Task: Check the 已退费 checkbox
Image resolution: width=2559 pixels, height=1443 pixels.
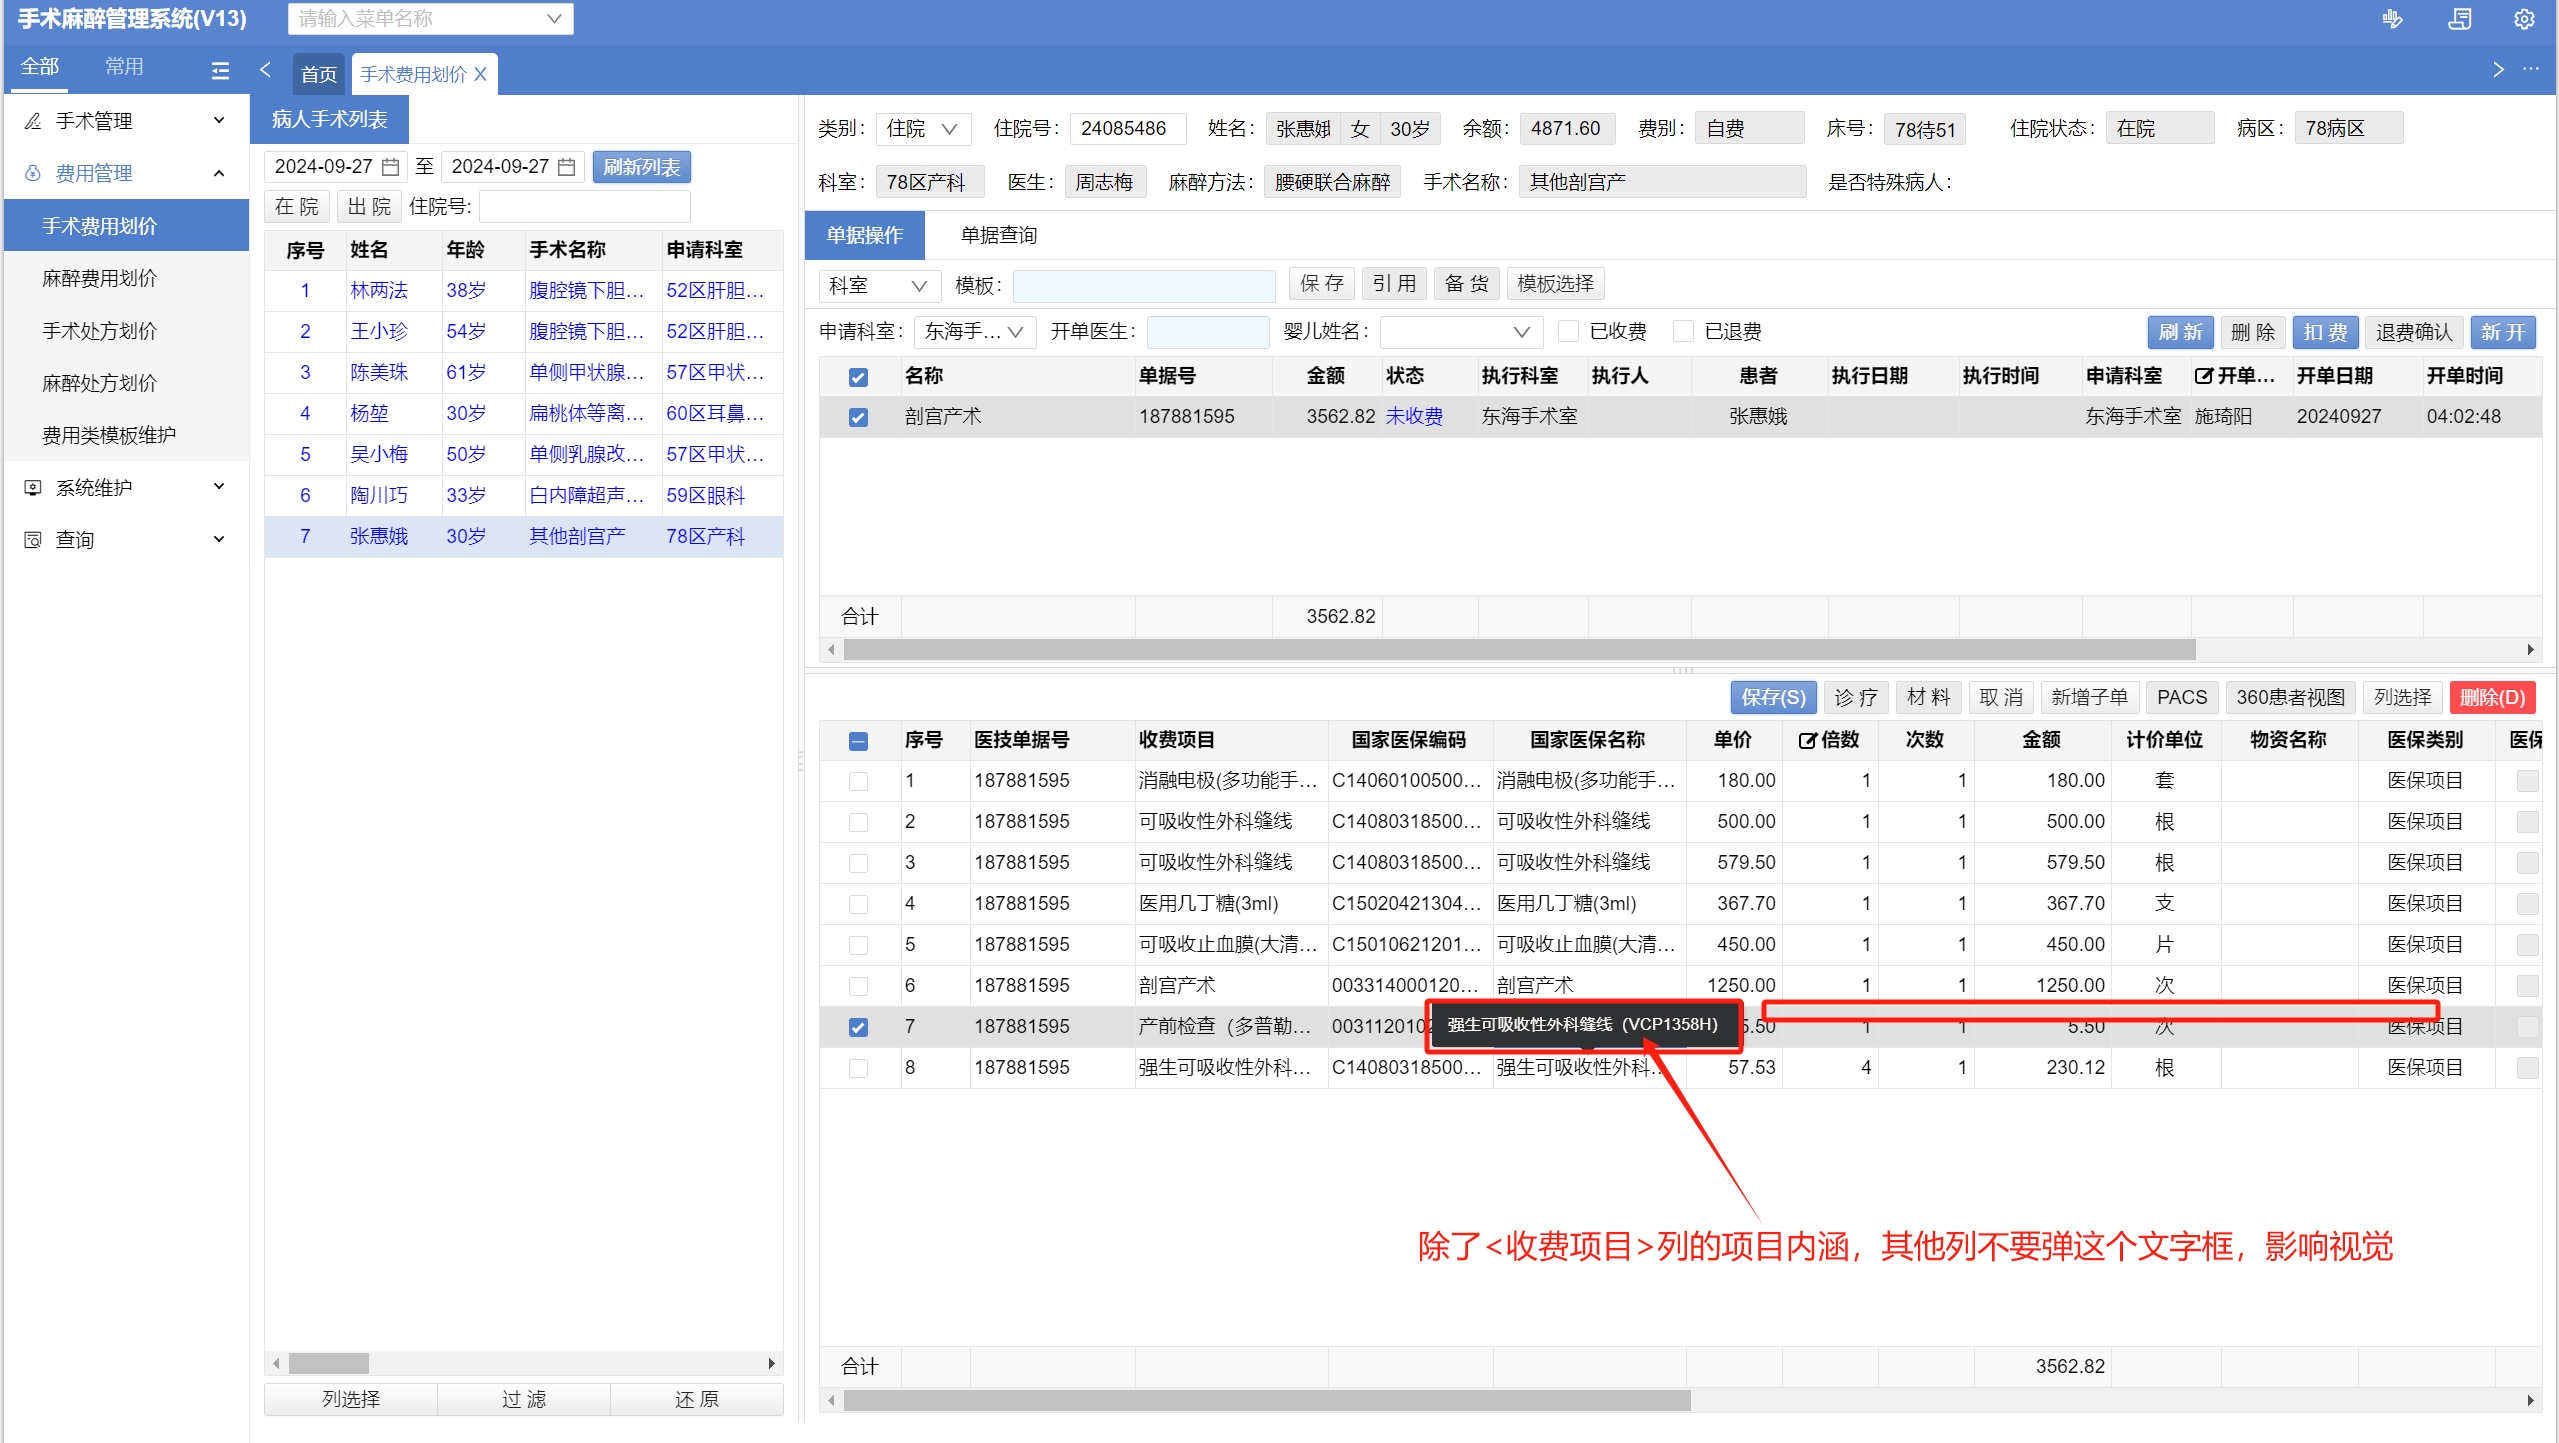Action: point(1684,331)
